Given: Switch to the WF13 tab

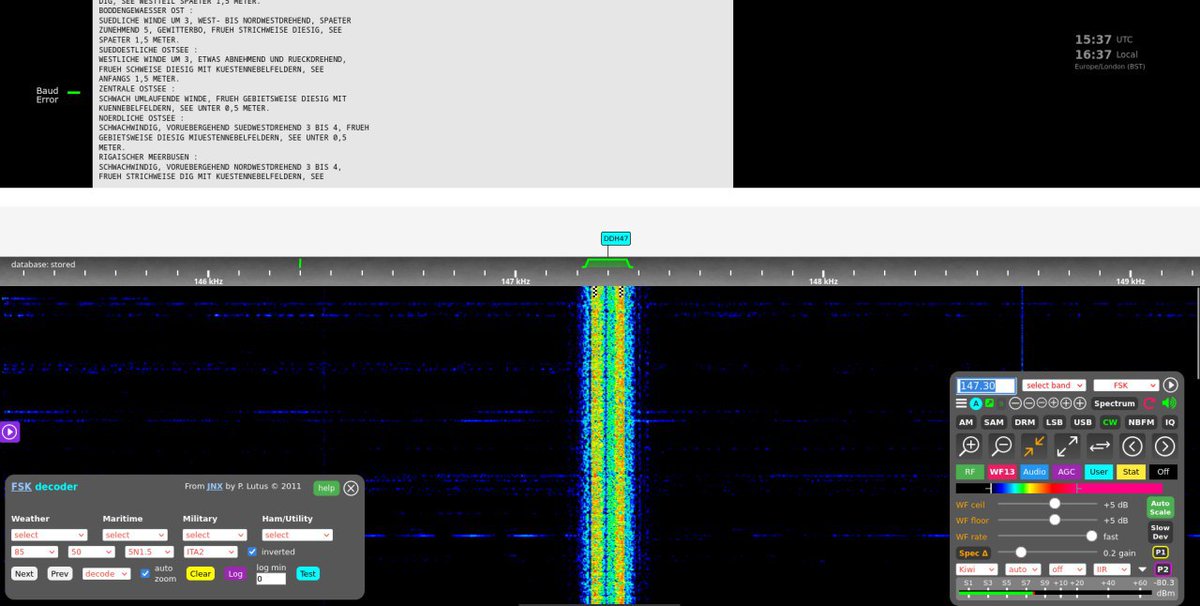Looking at the screenshot, I should [x=1002, y=472].
